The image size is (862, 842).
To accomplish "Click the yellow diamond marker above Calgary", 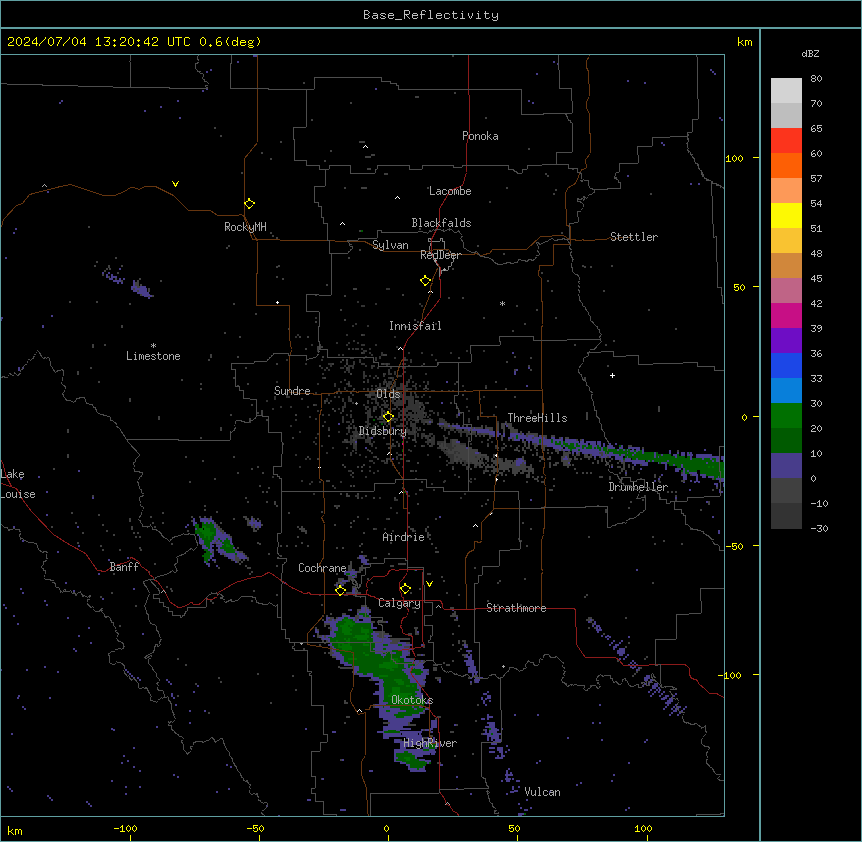I will [405, 589].
